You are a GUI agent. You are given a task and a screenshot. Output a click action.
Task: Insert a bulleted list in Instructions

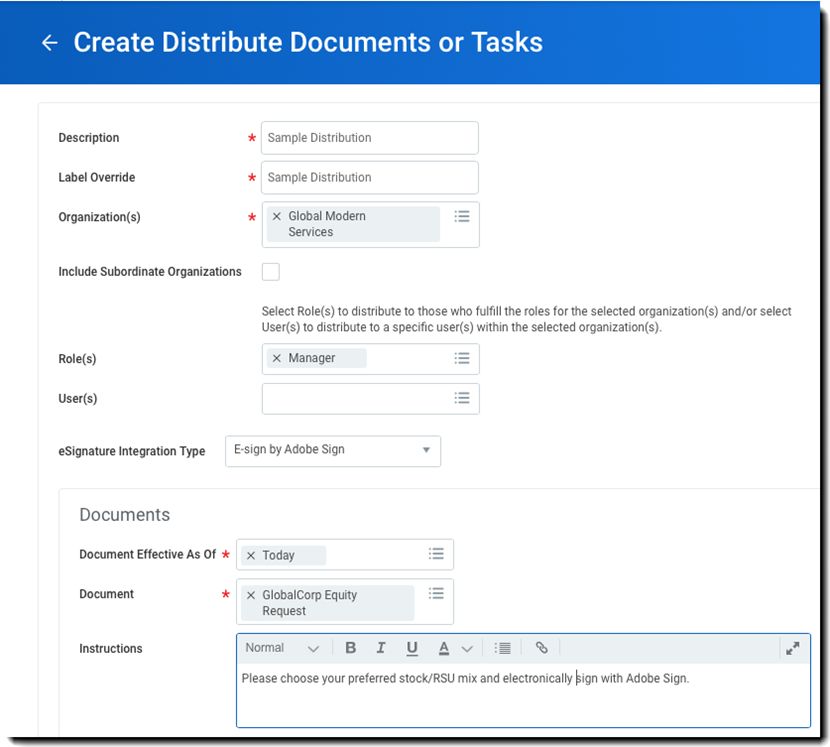pyautogui.click(x=503, y=648)
